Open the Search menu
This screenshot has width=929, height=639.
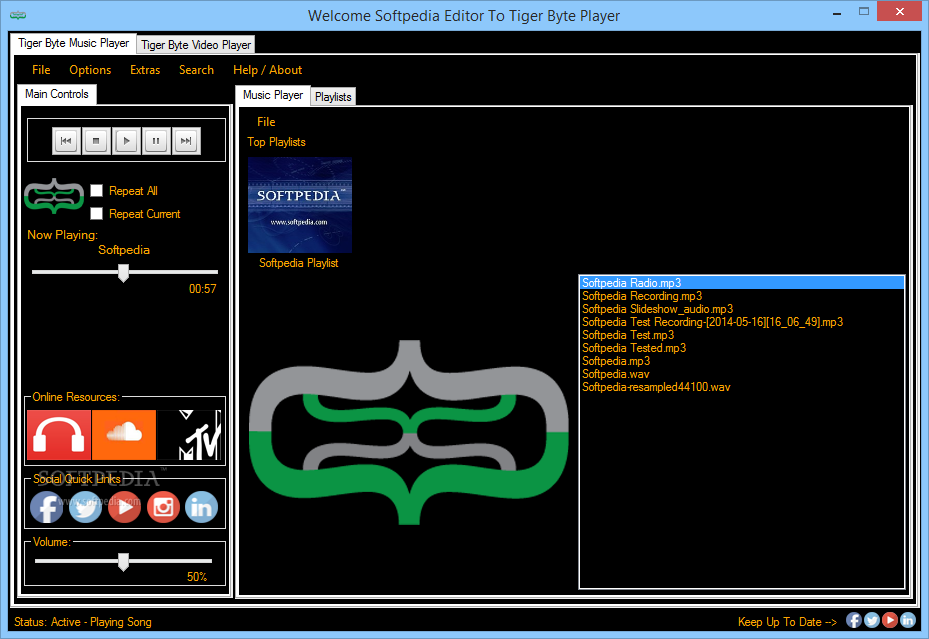click(196, 70)
